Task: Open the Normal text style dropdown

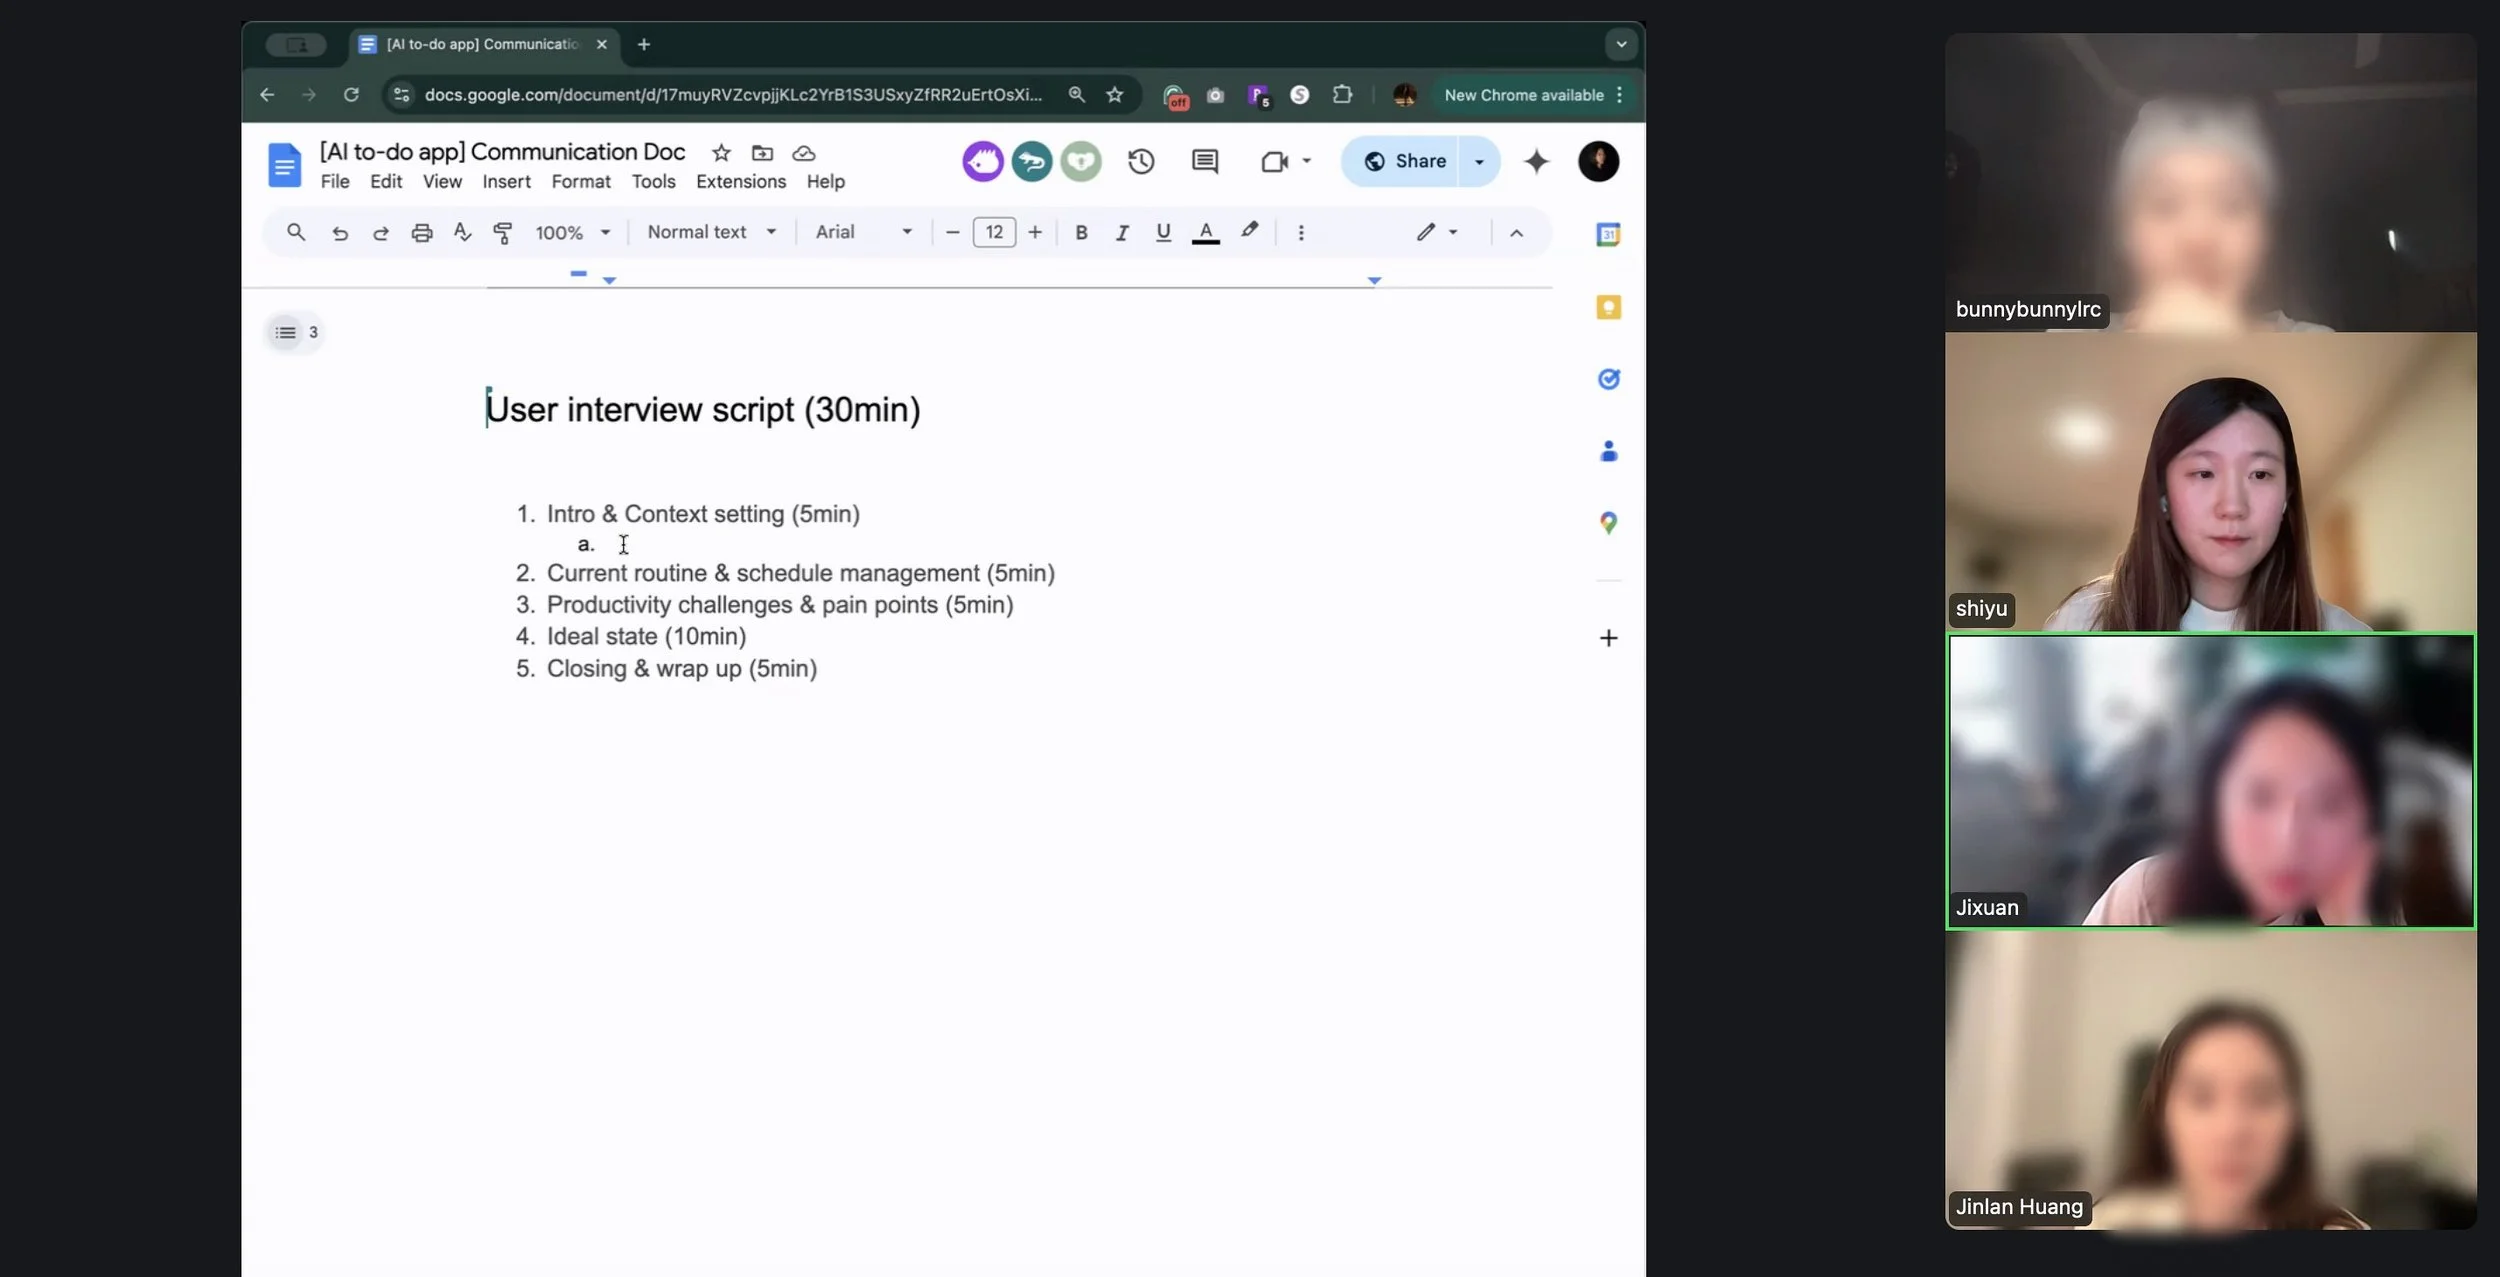Action: 711,232
